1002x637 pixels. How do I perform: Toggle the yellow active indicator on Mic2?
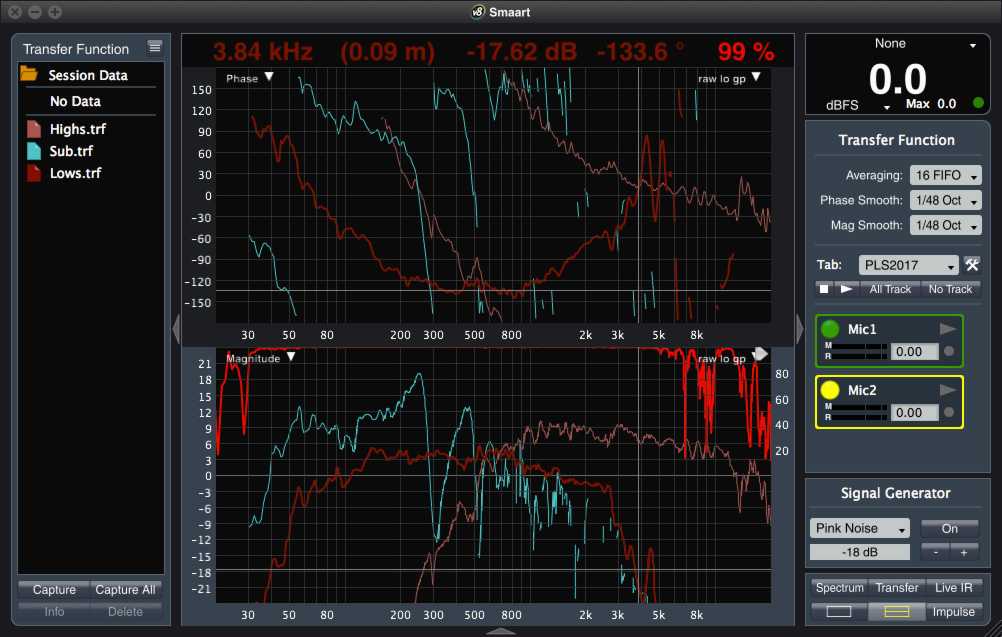(829, 390)
